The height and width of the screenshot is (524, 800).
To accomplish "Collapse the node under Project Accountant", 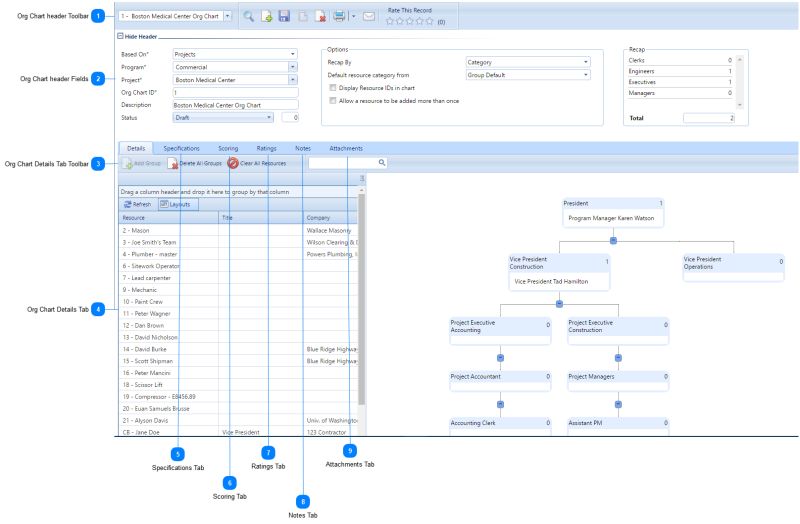I will coord(501,405).
